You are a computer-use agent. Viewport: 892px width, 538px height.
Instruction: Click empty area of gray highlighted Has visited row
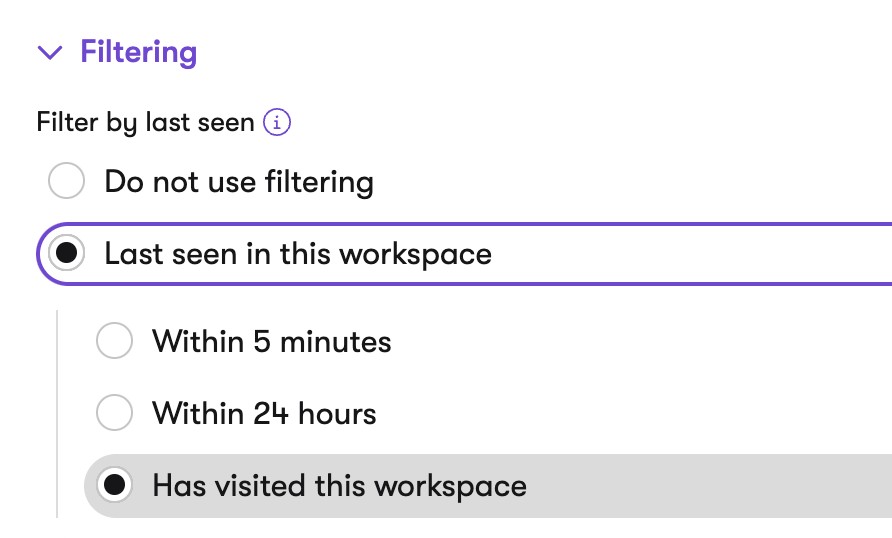(x=705, y=486)
